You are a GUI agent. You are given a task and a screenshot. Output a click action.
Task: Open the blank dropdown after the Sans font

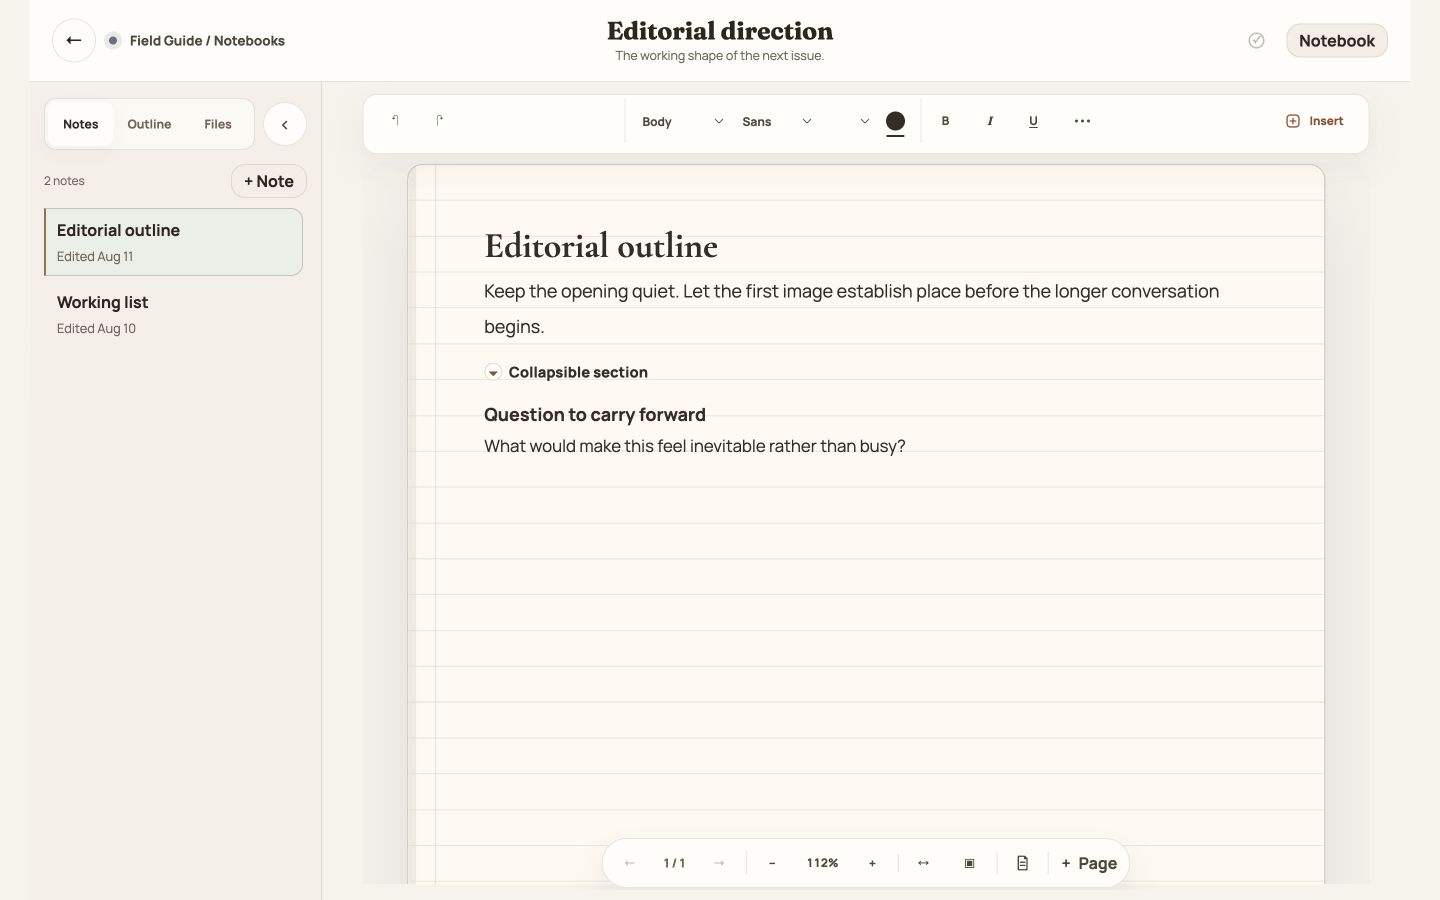coord(850,122)
